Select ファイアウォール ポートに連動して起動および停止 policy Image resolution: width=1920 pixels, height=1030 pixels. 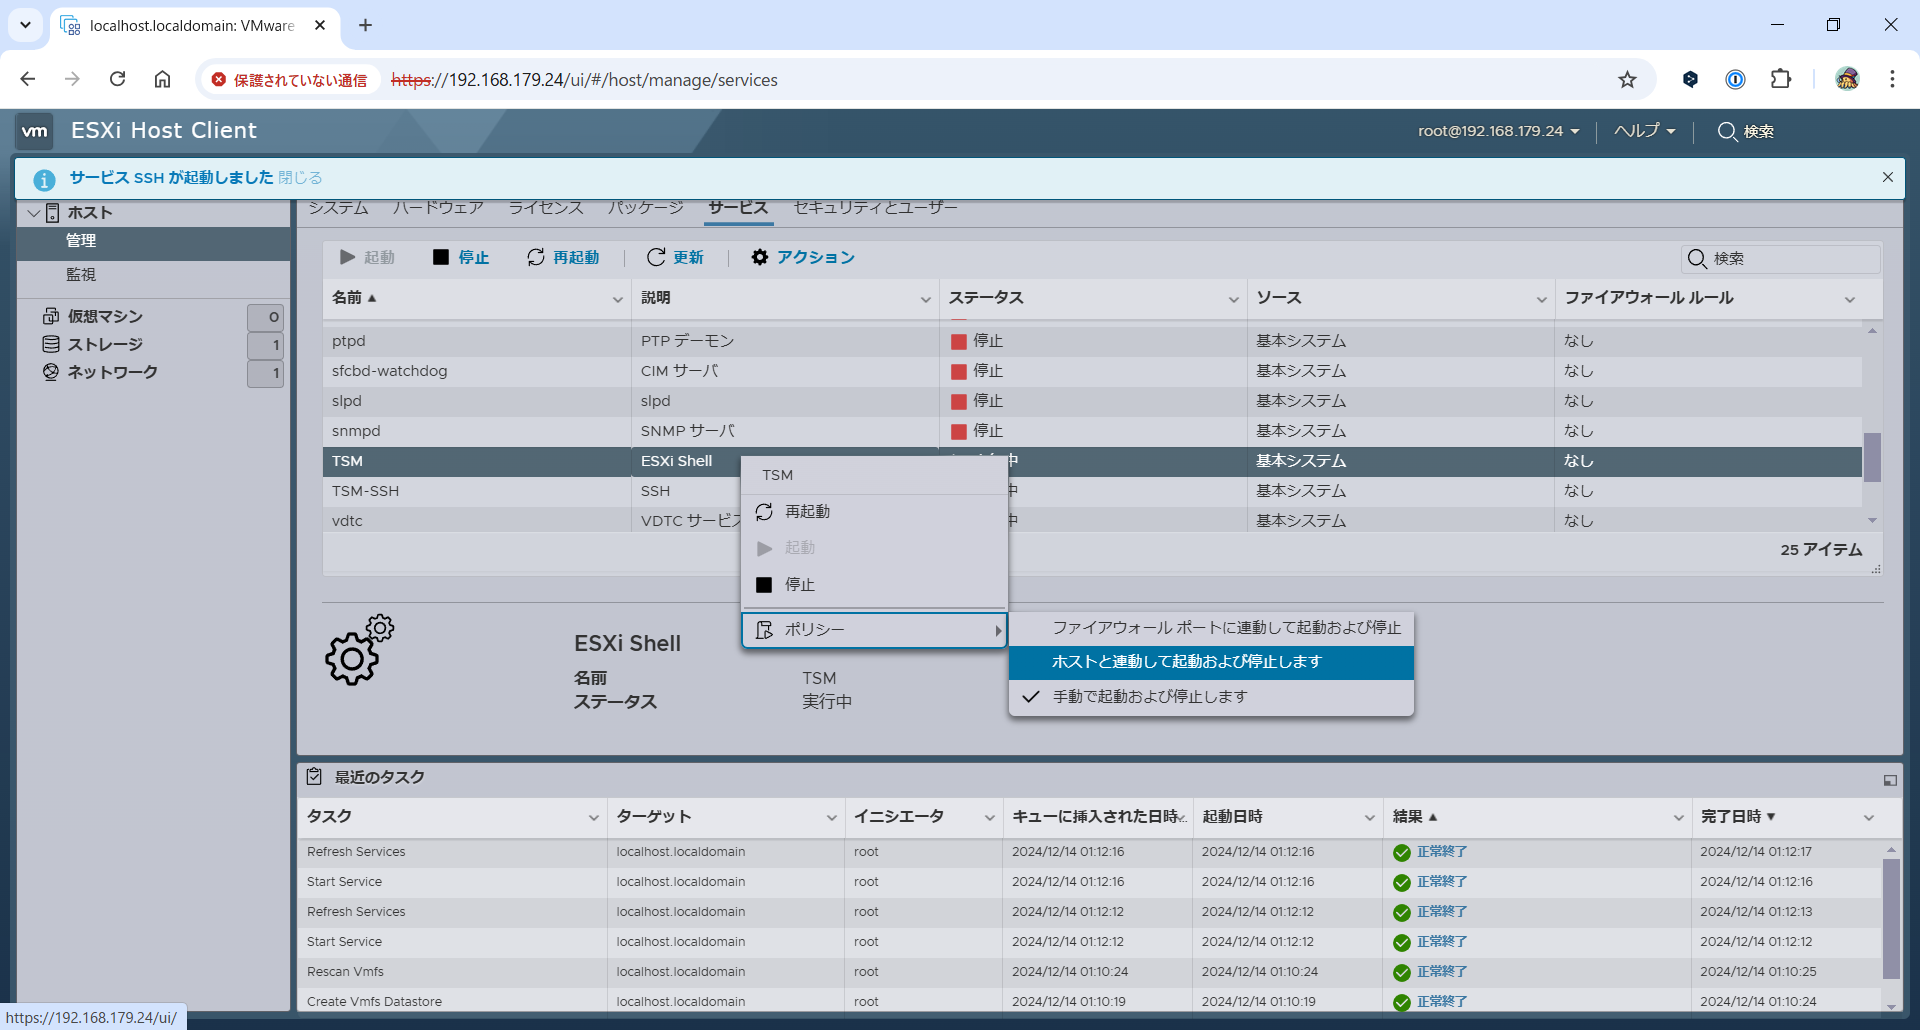coord(1211,628)
